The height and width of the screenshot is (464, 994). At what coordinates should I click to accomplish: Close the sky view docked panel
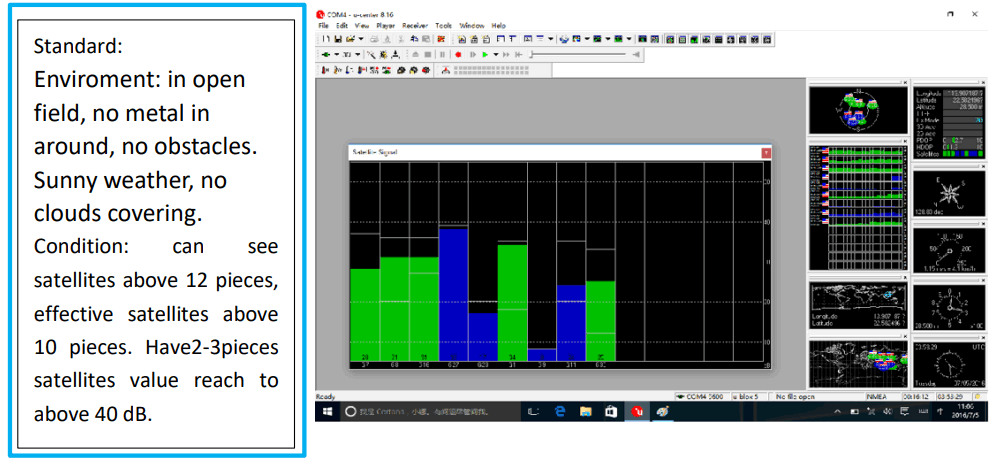coord(905,82)
